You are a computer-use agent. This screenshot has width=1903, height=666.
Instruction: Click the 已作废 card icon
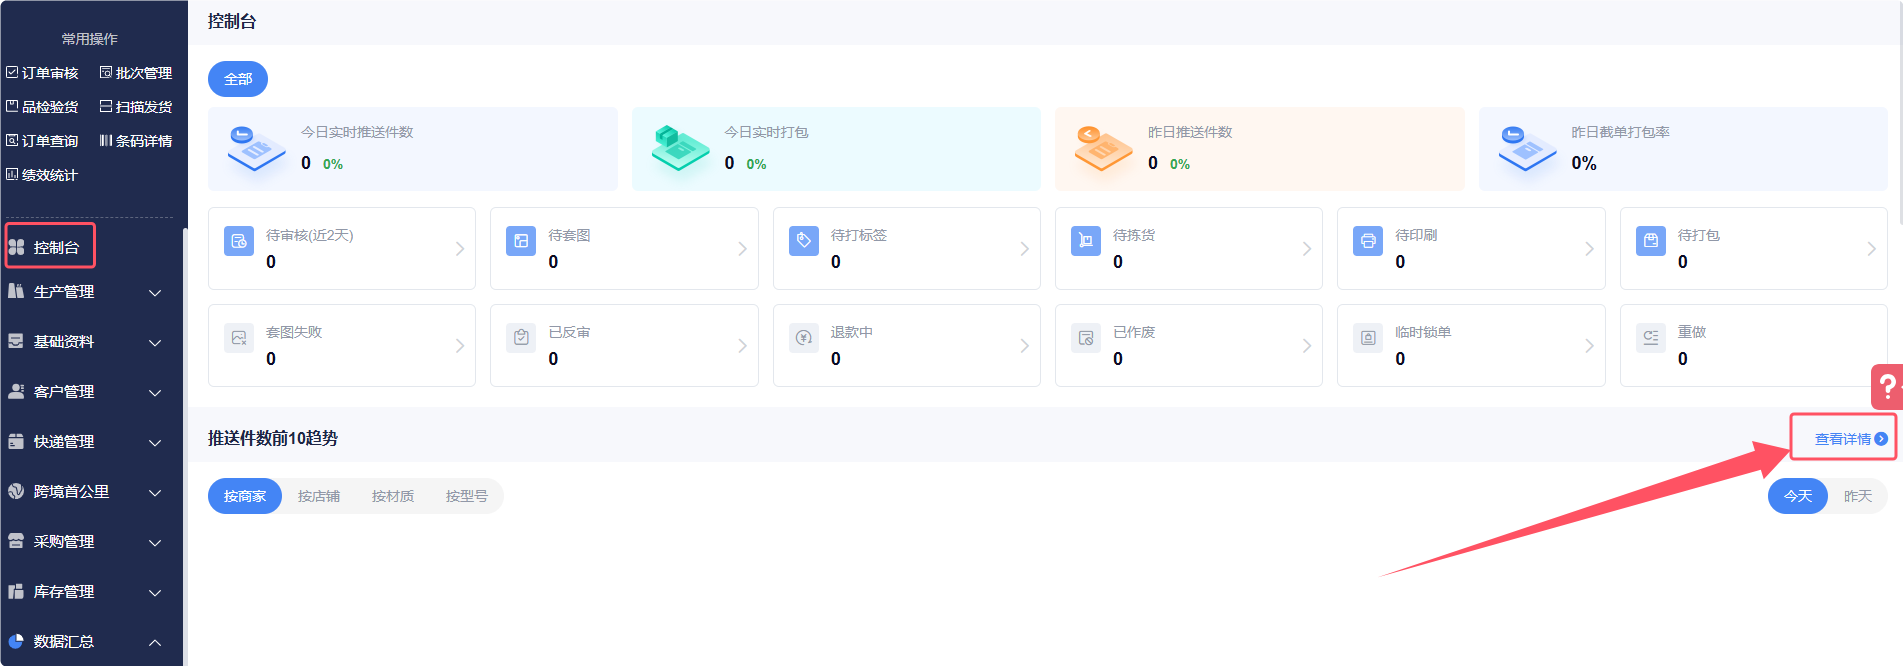(1086, 338)
